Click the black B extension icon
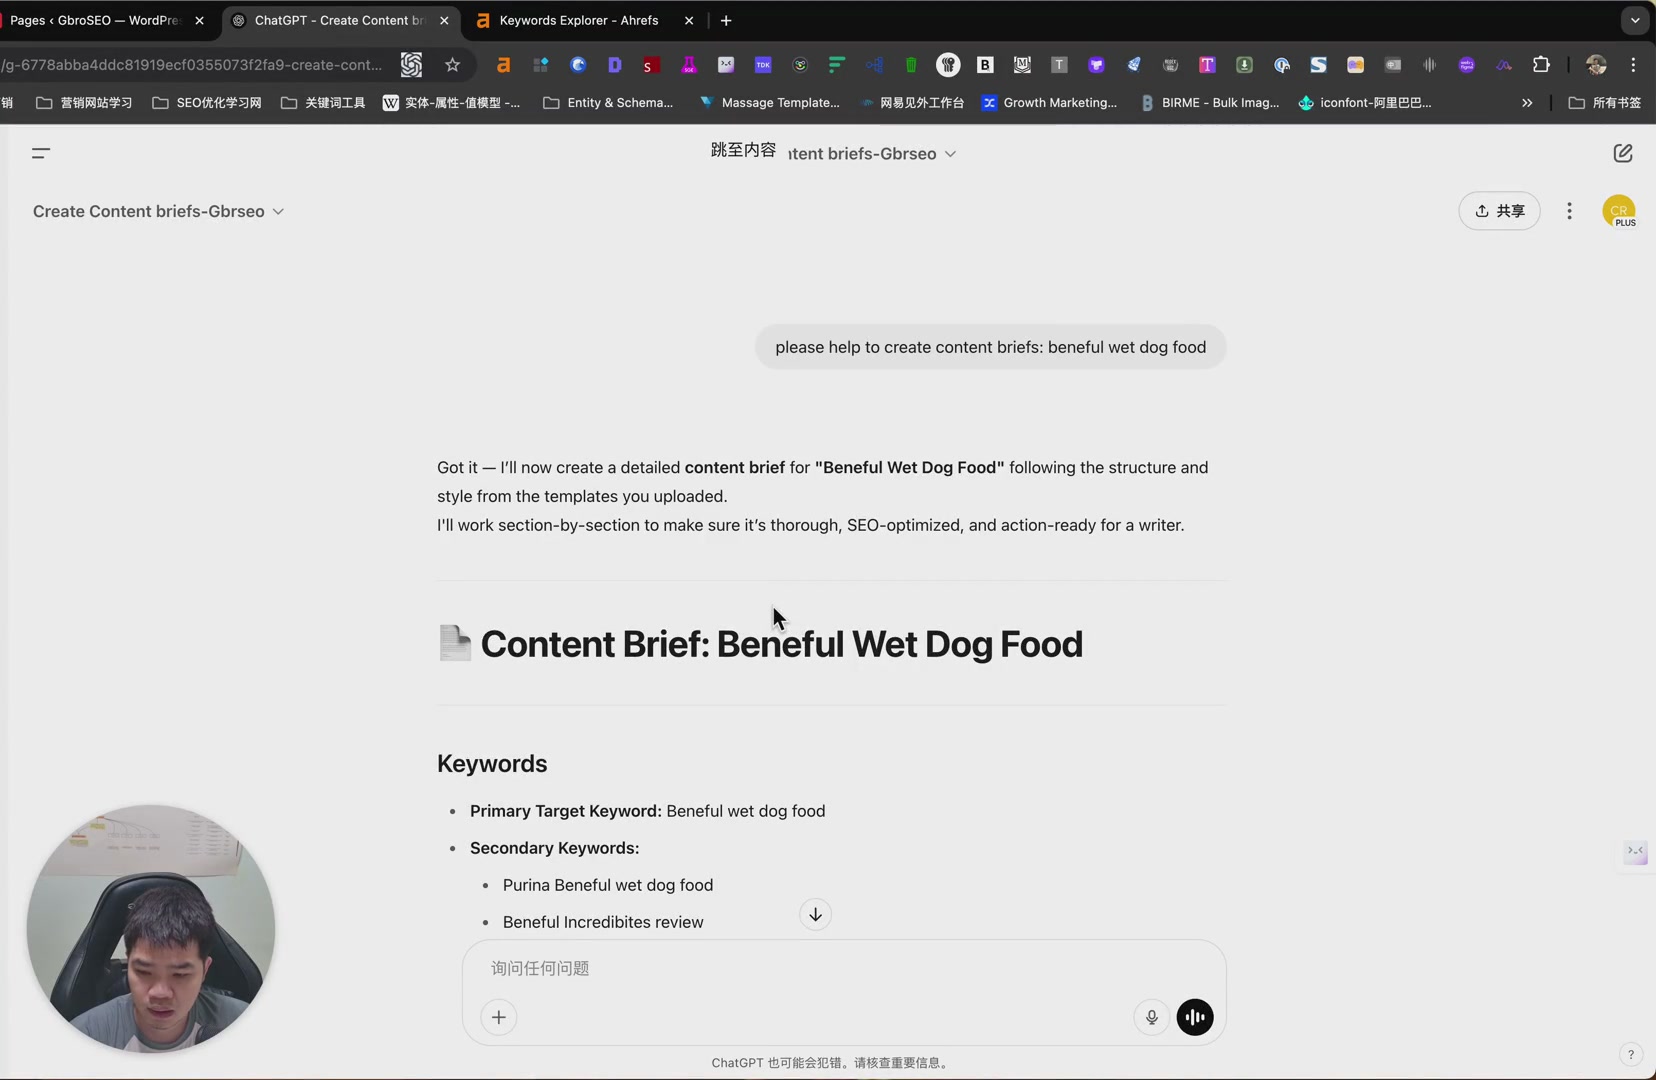The width and height of the screenshot is (1656, 1080). click(x=985, y=65)
